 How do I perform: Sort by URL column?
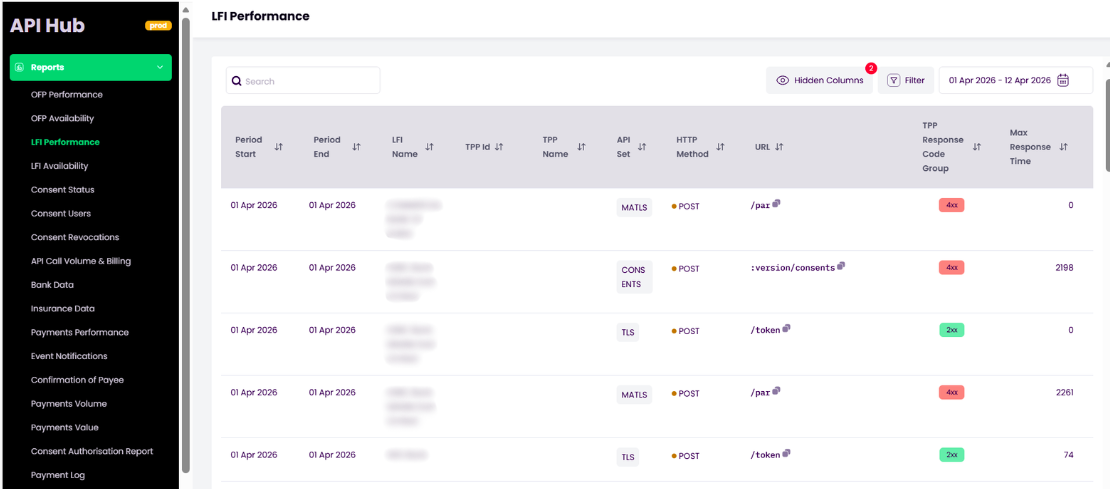(779, 147)
